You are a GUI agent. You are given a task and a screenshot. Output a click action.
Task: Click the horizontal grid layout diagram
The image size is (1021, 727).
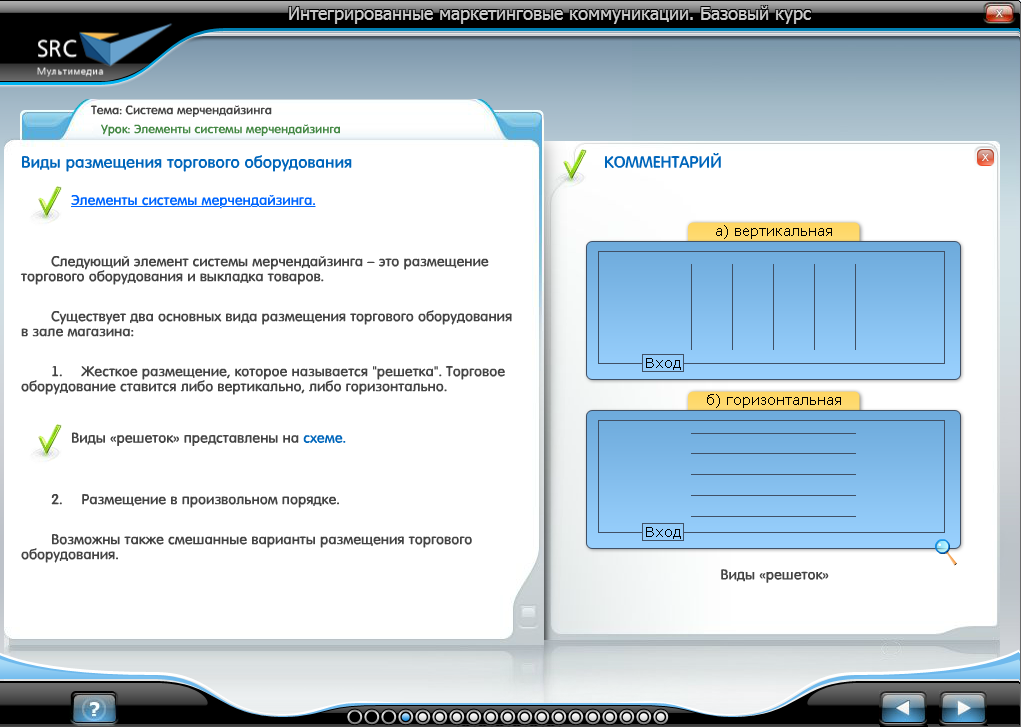774,479
